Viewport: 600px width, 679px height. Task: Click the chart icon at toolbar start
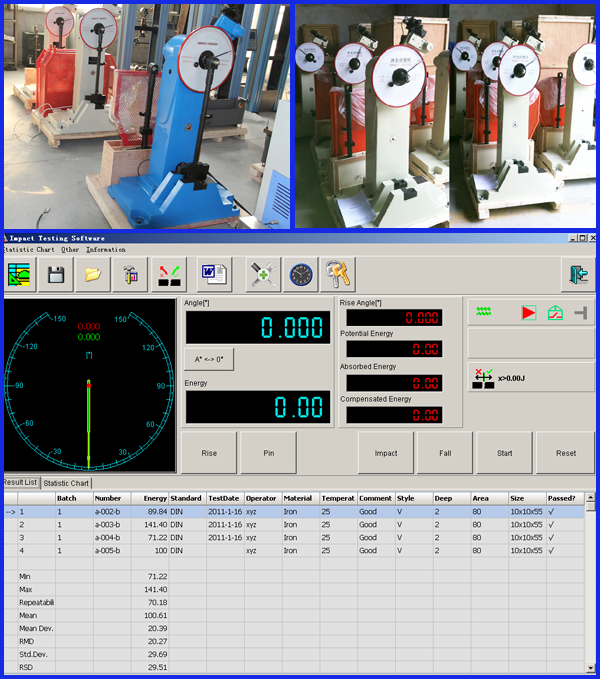coord(20,274)
